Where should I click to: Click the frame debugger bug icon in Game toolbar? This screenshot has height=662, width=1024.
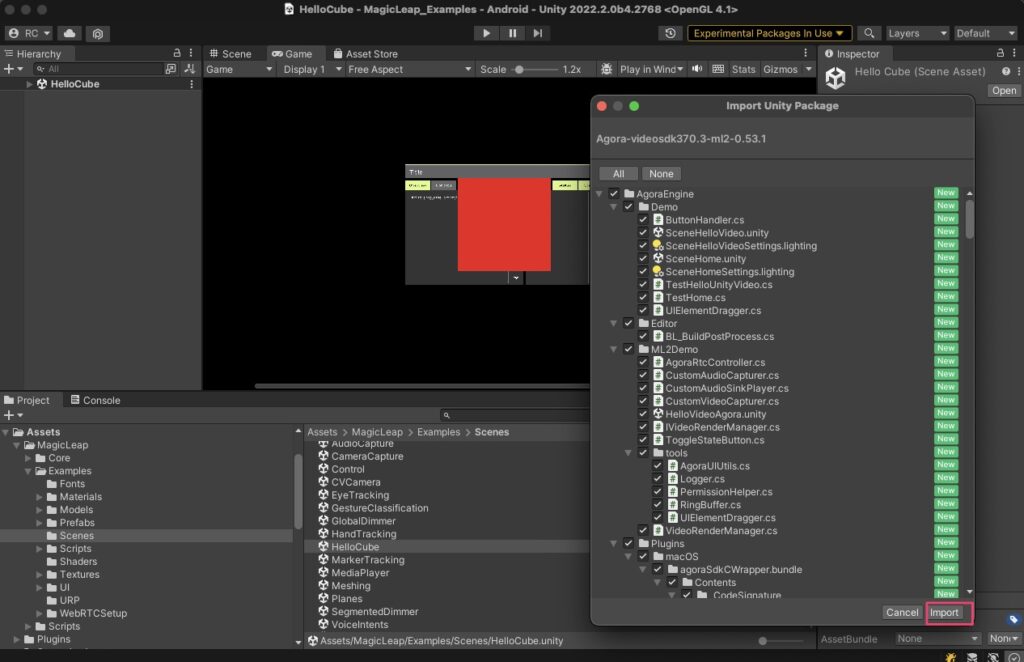pyautogui.click(x=606, y=69)
